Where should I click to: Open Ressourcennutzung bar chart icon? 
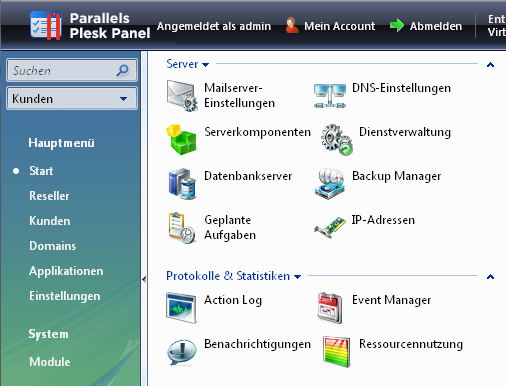pos(337,352)
